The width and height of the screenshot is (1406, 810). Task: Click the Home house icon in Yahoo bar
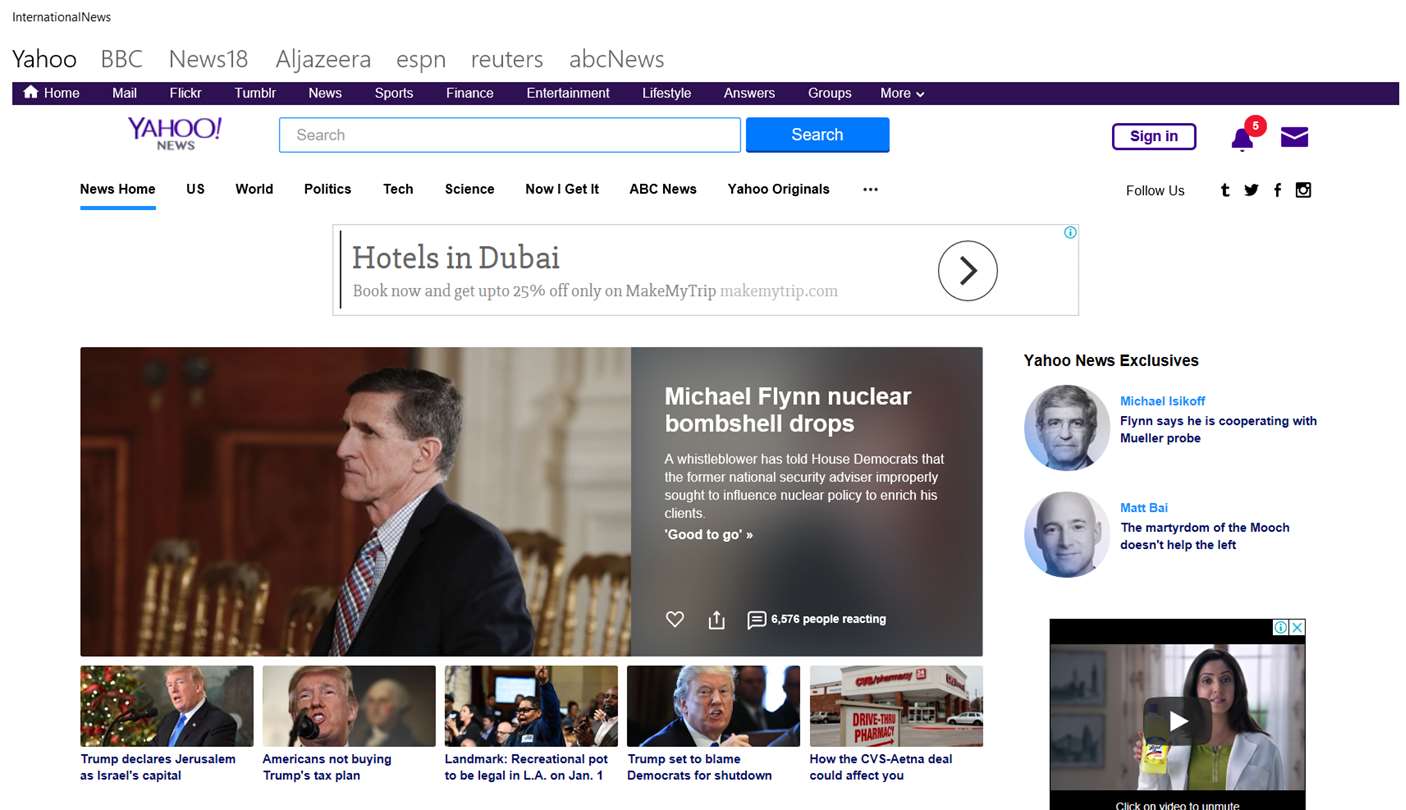(x=31, y=92)
